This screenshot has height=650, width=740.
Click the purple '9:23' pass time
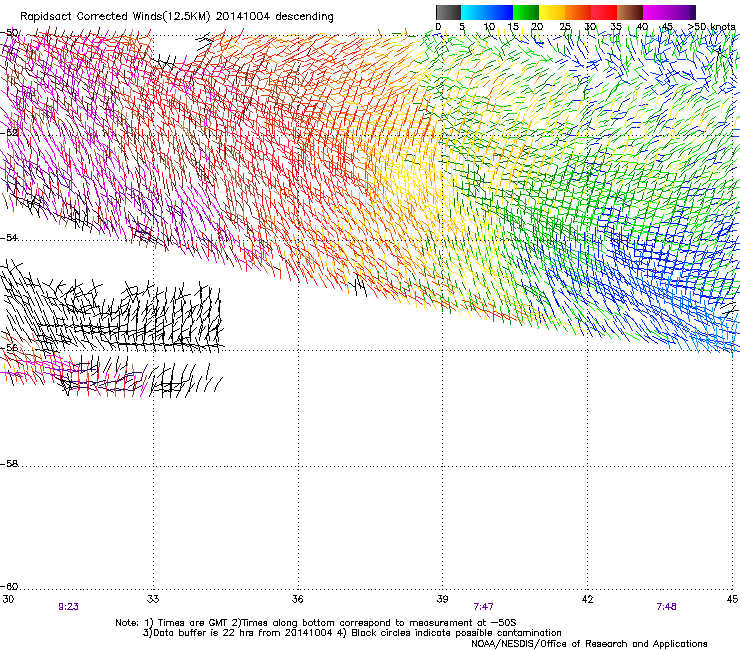(68, 607)
